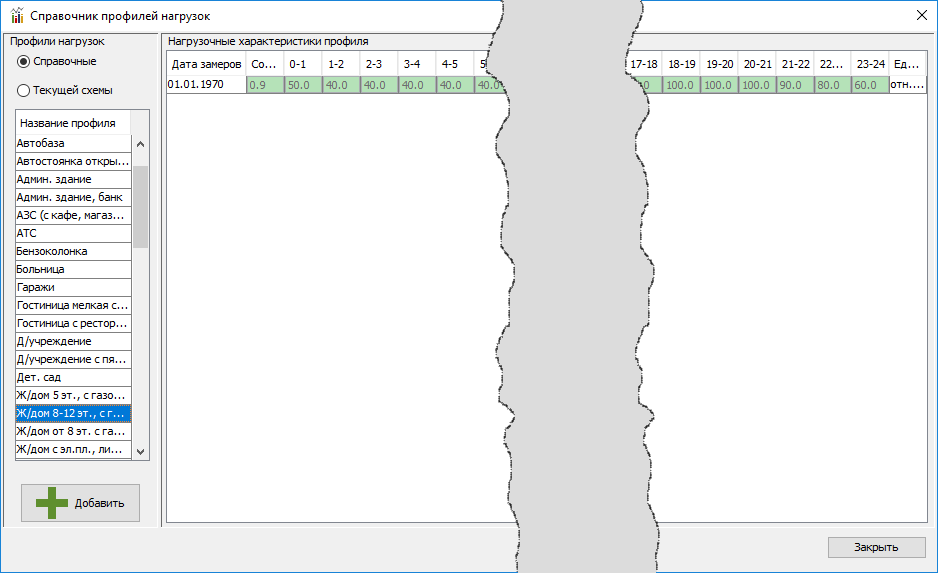Click the 40.0 cell under 4-5
938x573 pixels.
coord(455,85)
